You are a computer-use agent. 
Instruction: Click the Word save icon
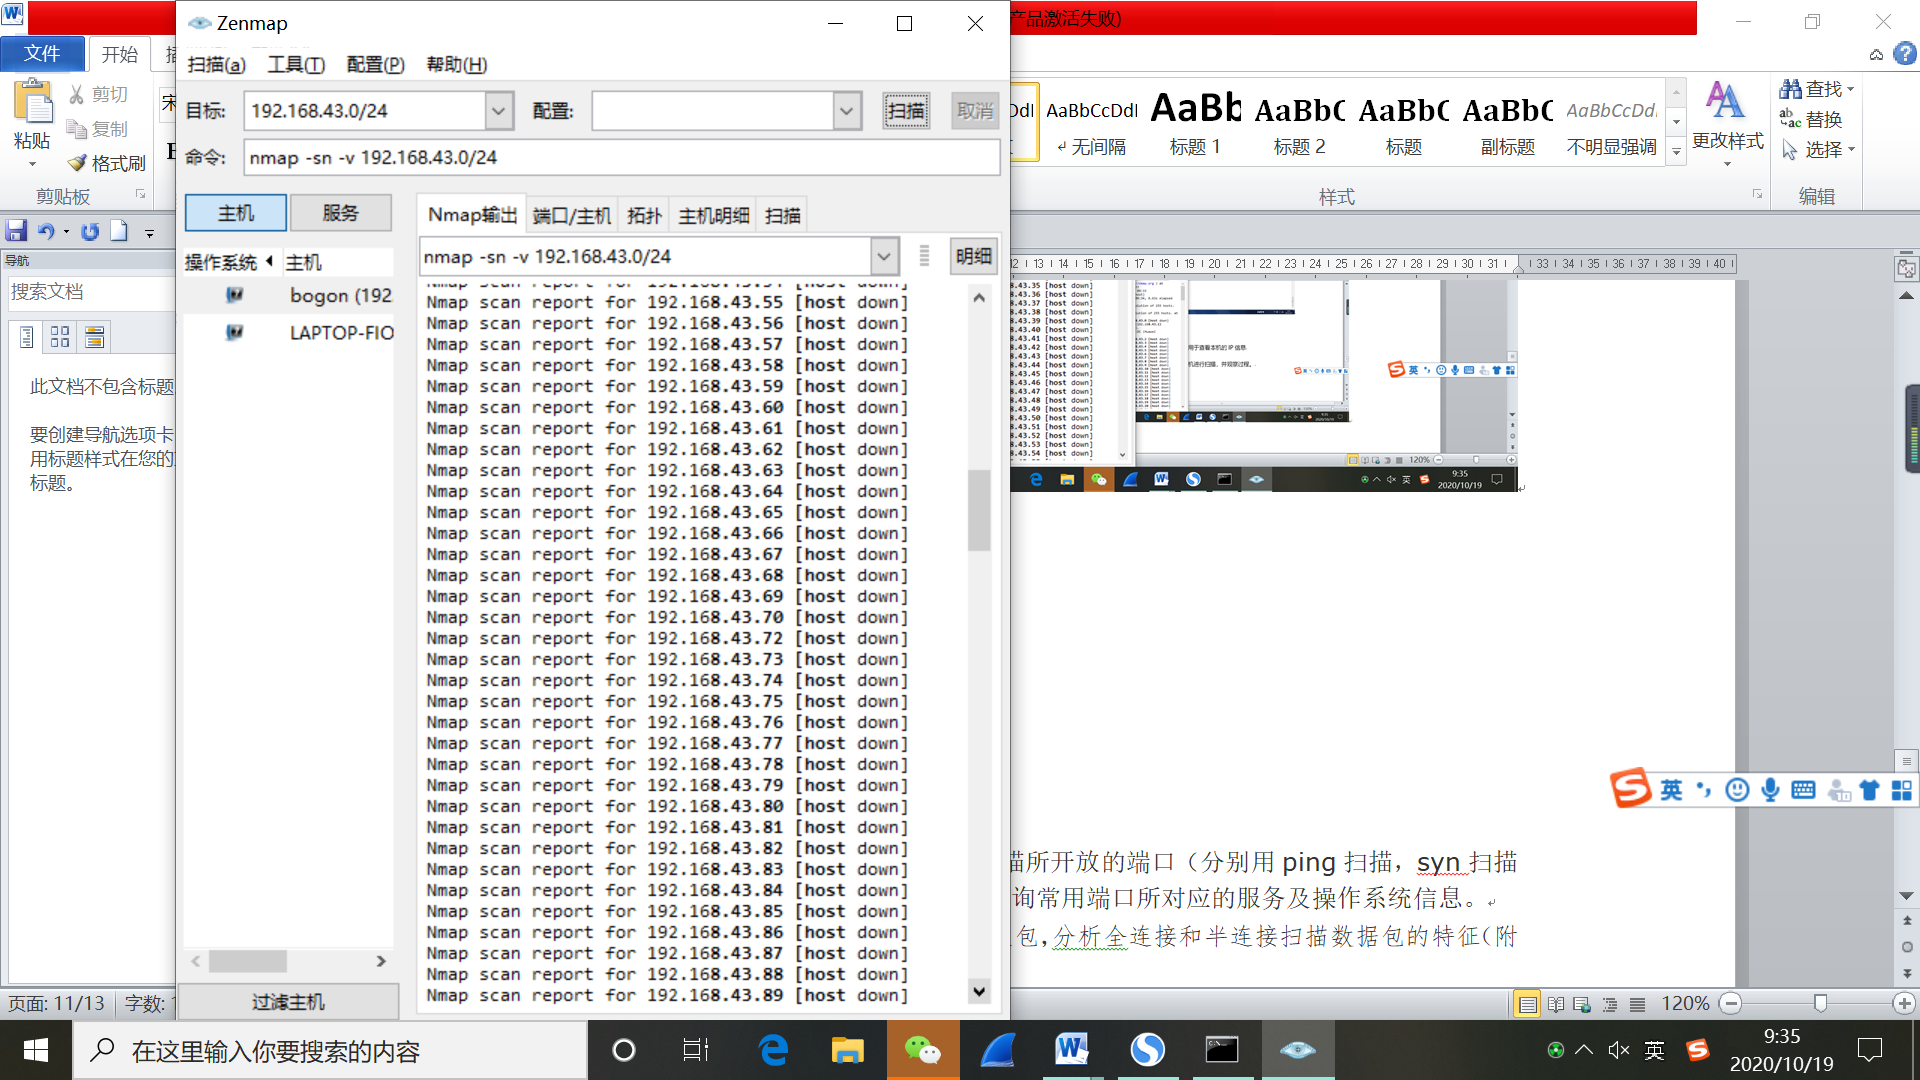pos(16,231)
